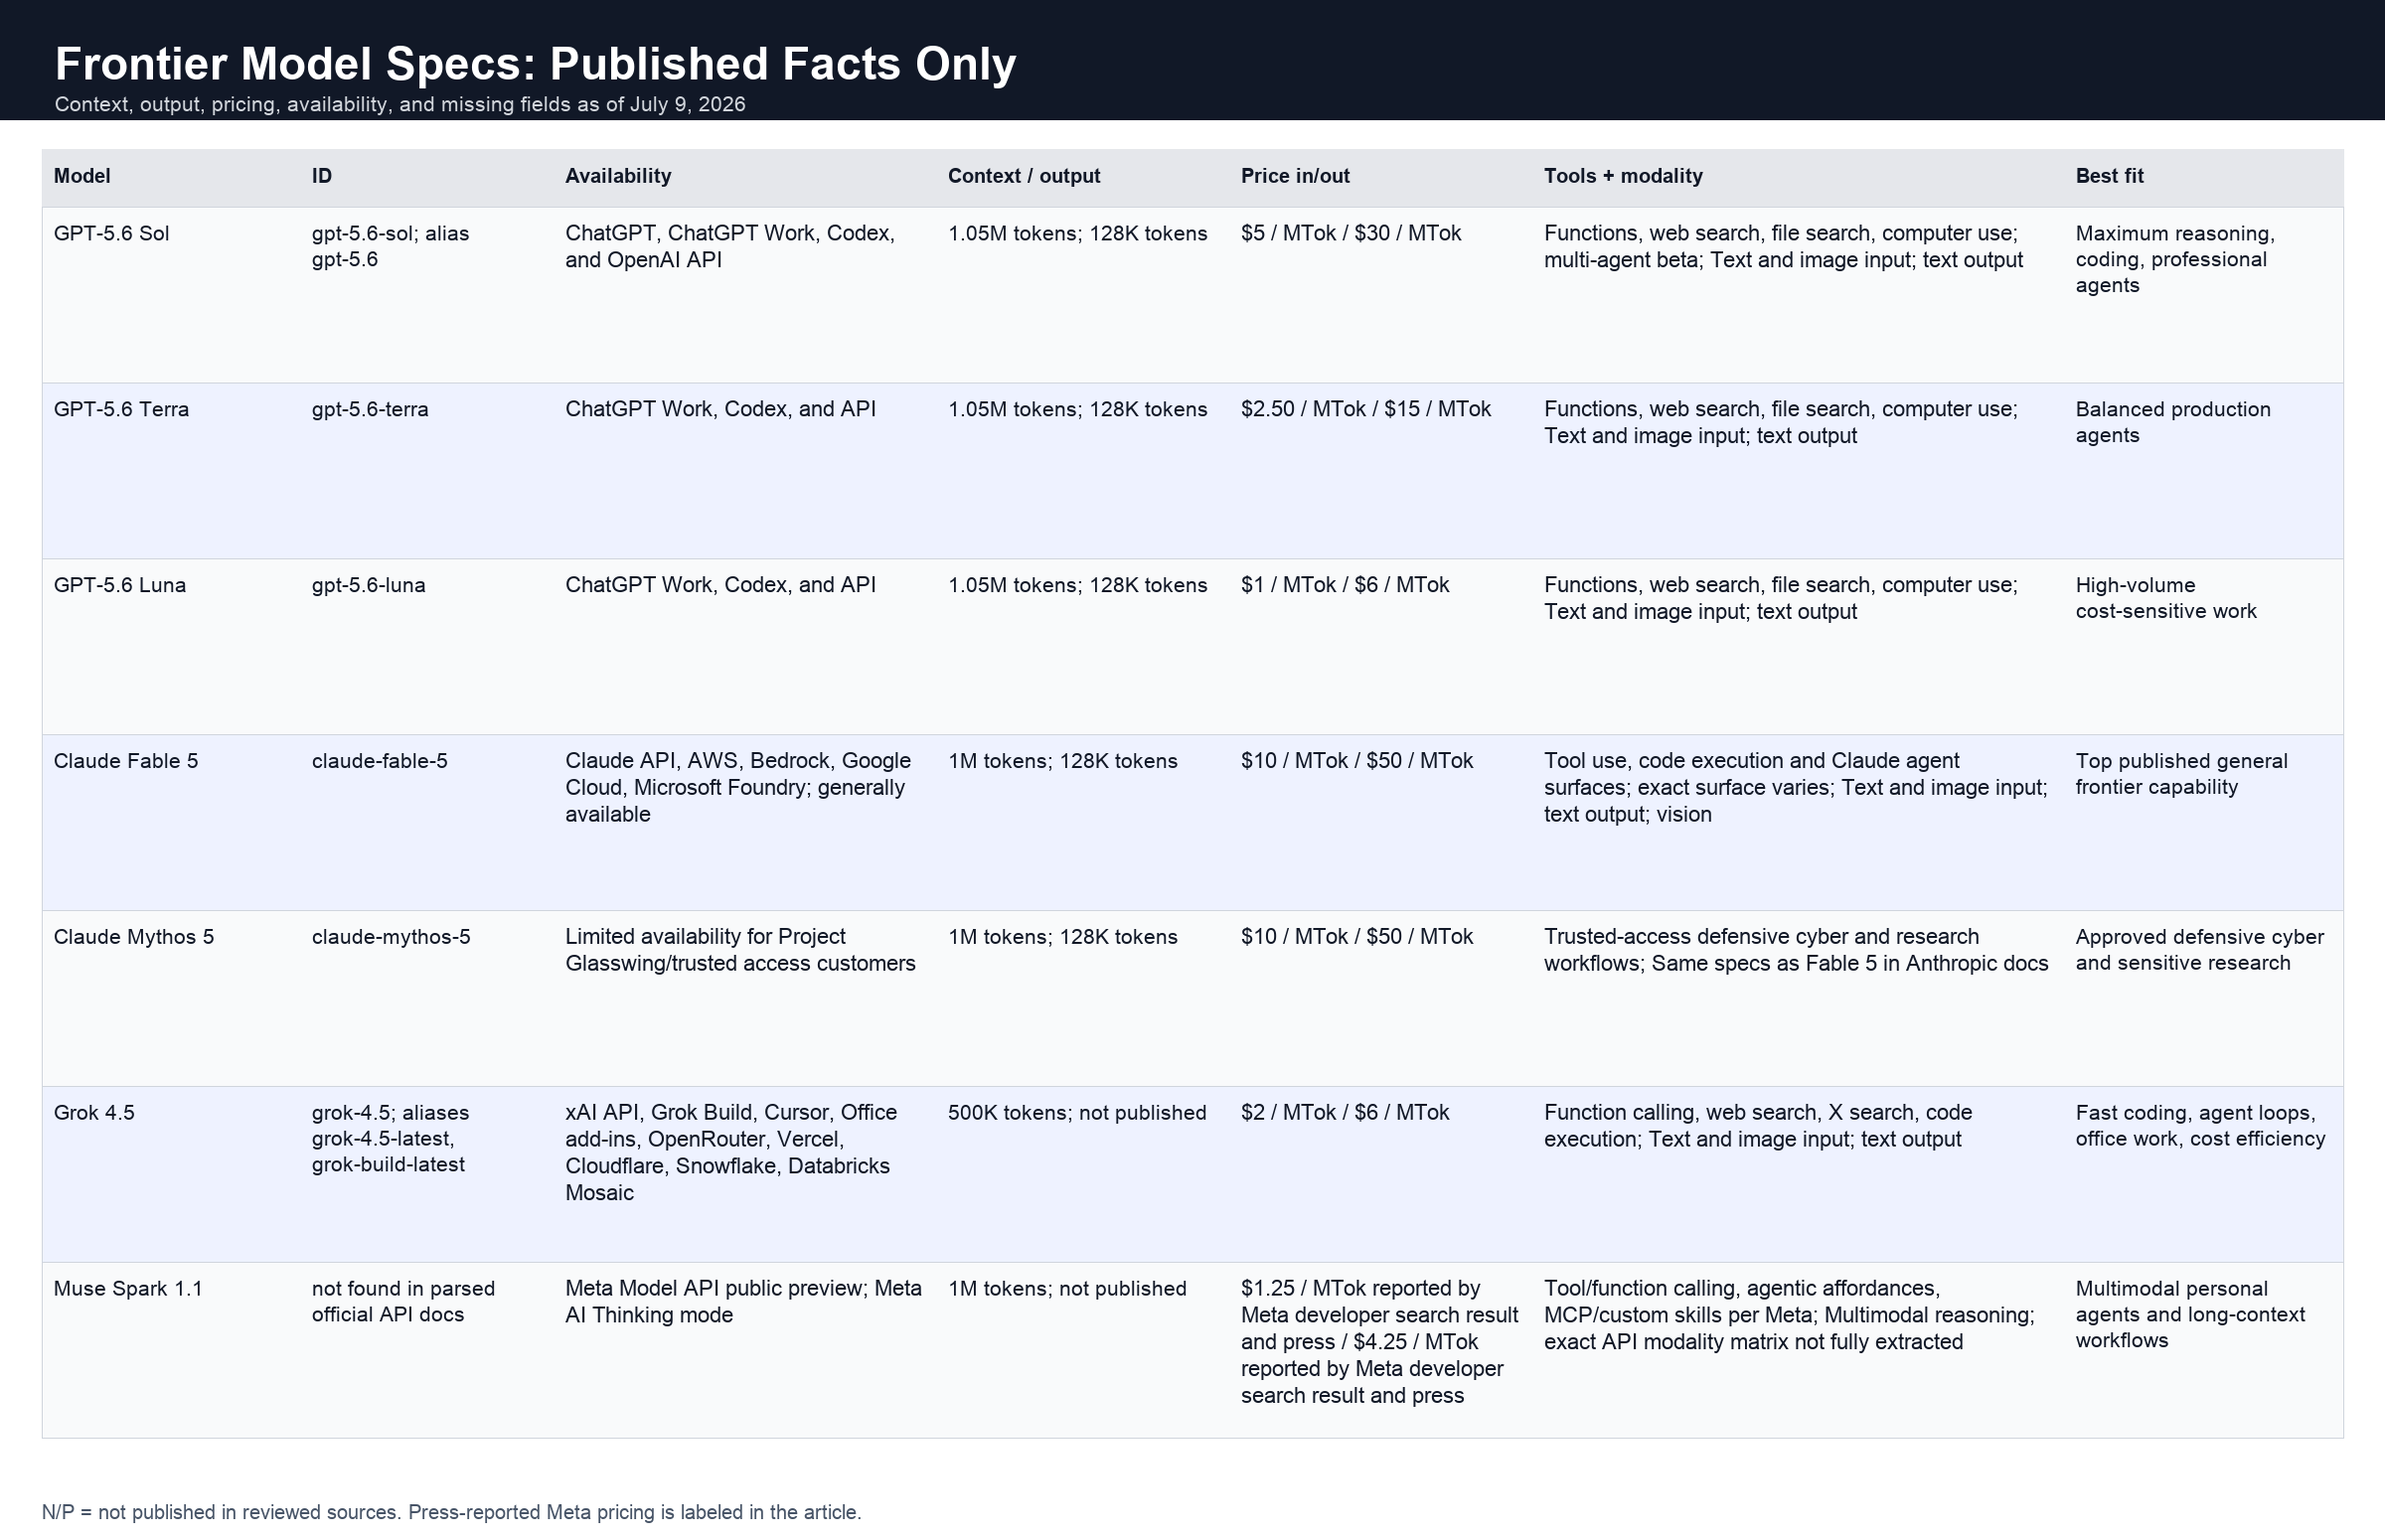
Task: Select the 'Balanced production agents' cell
Action: tap(2173, 423)
